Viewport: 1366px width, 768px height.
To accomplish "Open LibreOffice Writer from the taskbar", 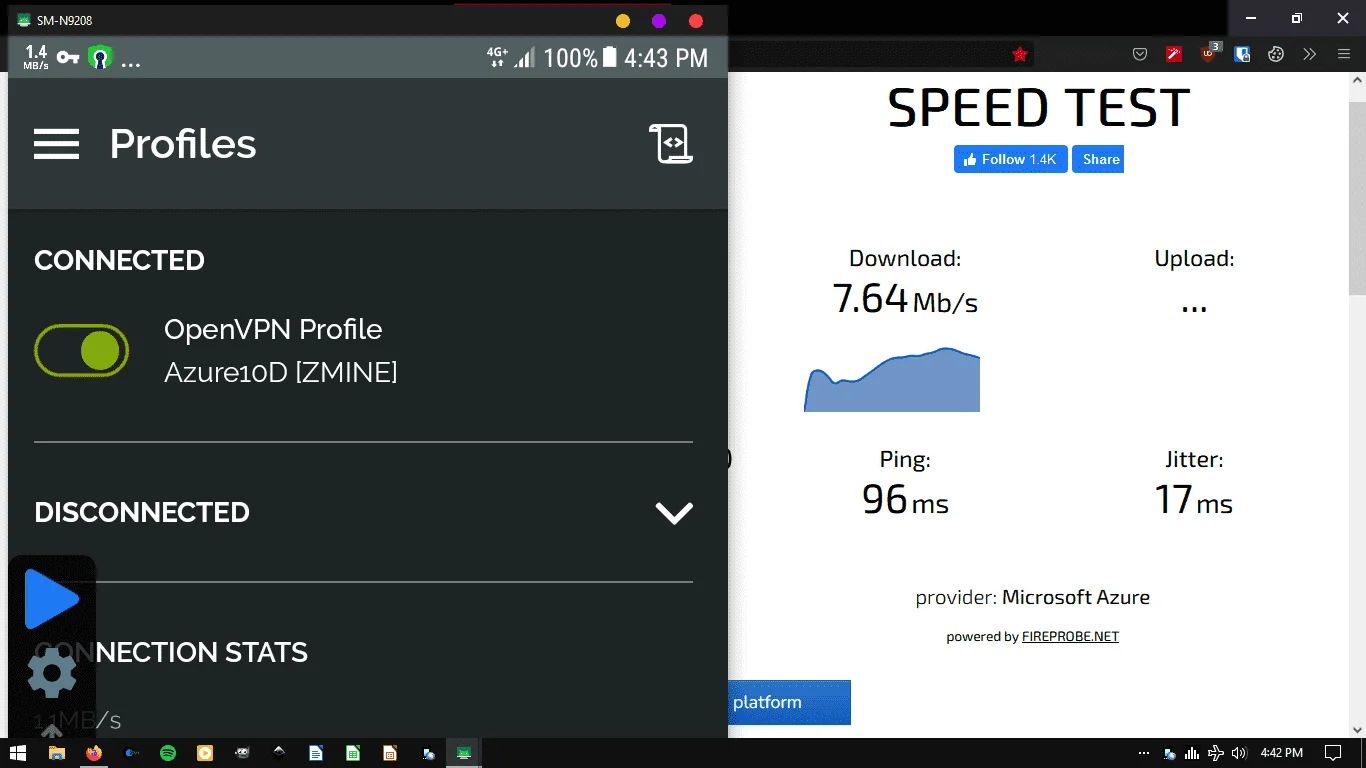I will 316,753.
